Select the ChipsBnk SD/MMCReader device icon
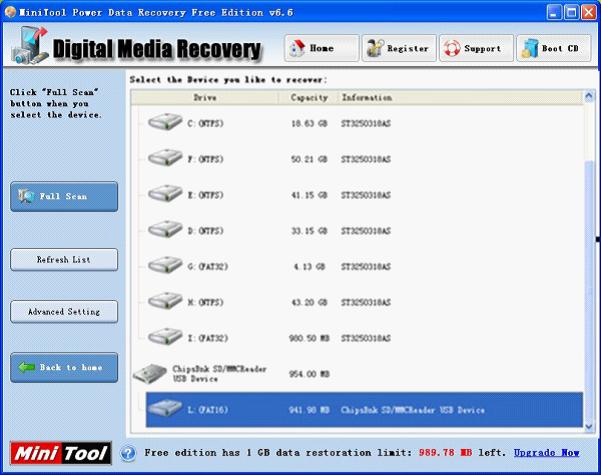601x475 pixels. pos(150,373)
